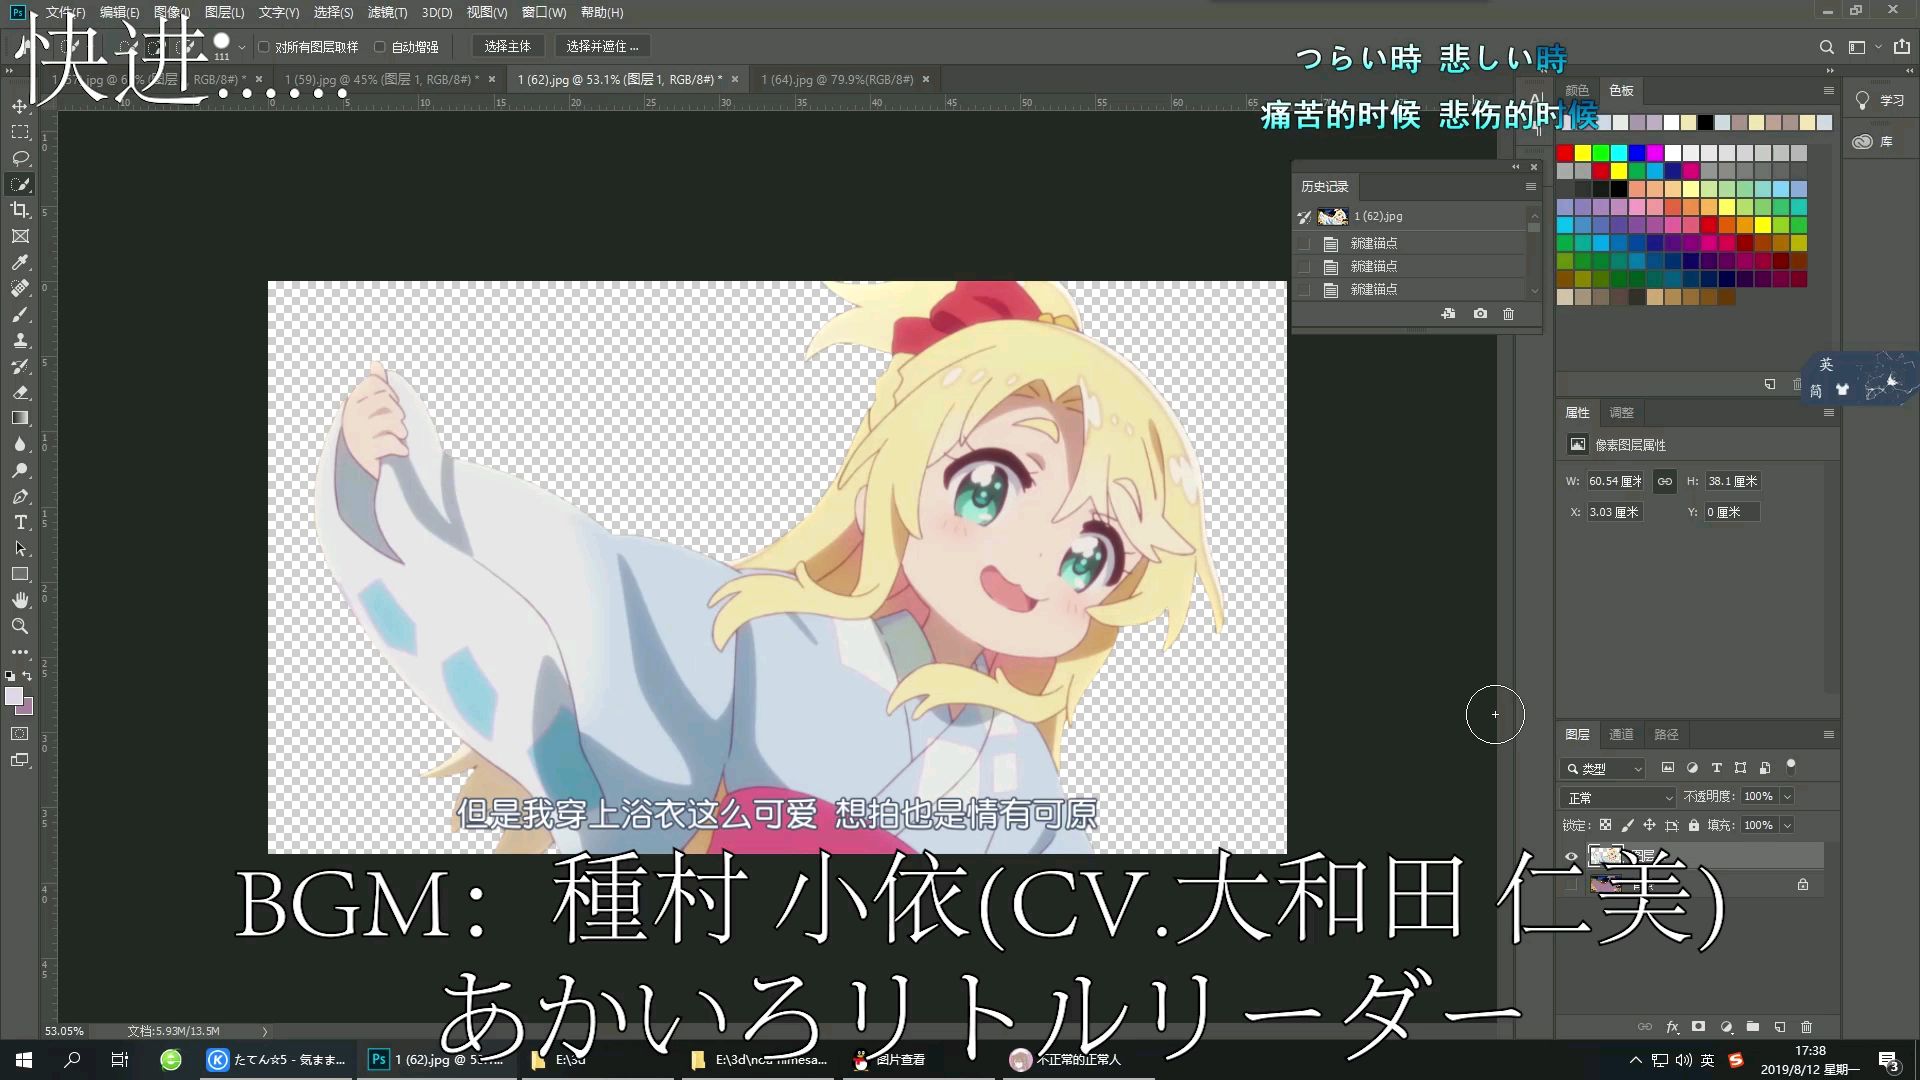Select the Horizontal Type tool
This screenshot has height=1080, width=1920.
[x=20, y=522]
